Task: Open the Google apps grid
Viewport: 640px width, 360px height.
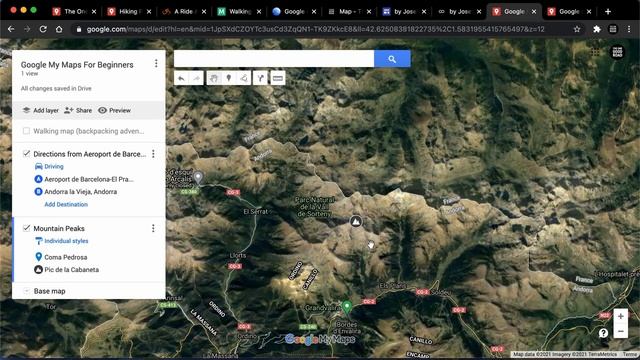Action: point(596,52)
